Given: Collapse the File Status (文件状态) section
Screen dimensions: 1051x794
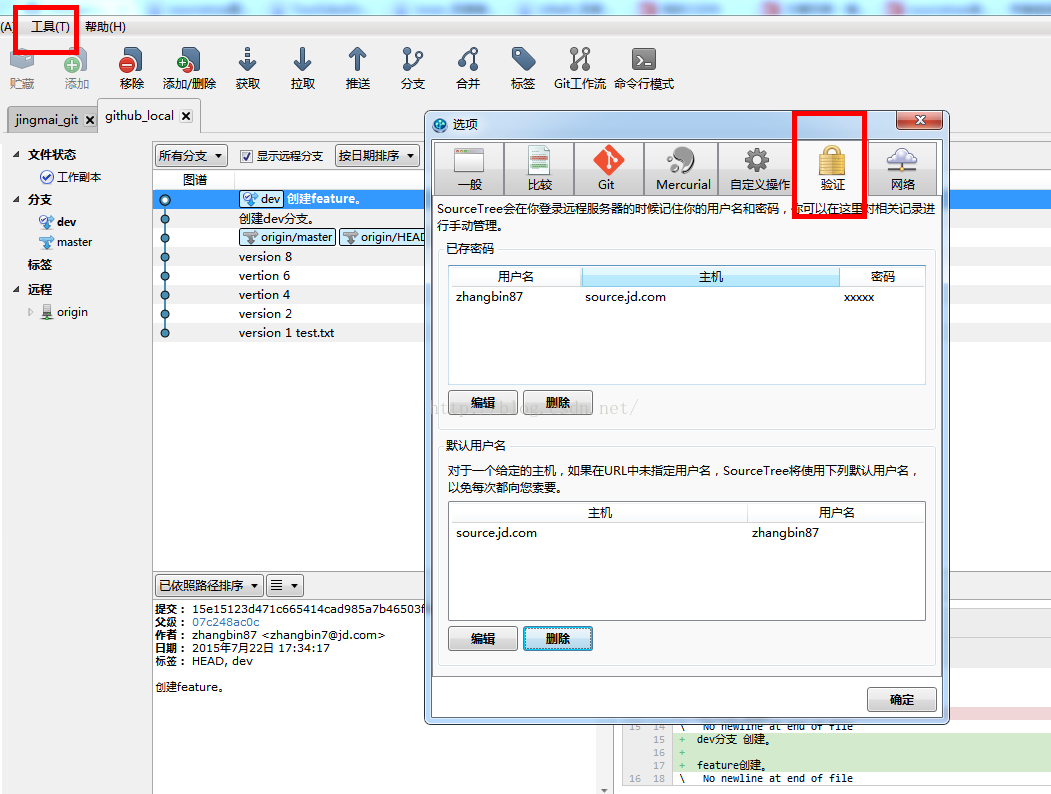Looking at the screenshot, I should point(16,154).
